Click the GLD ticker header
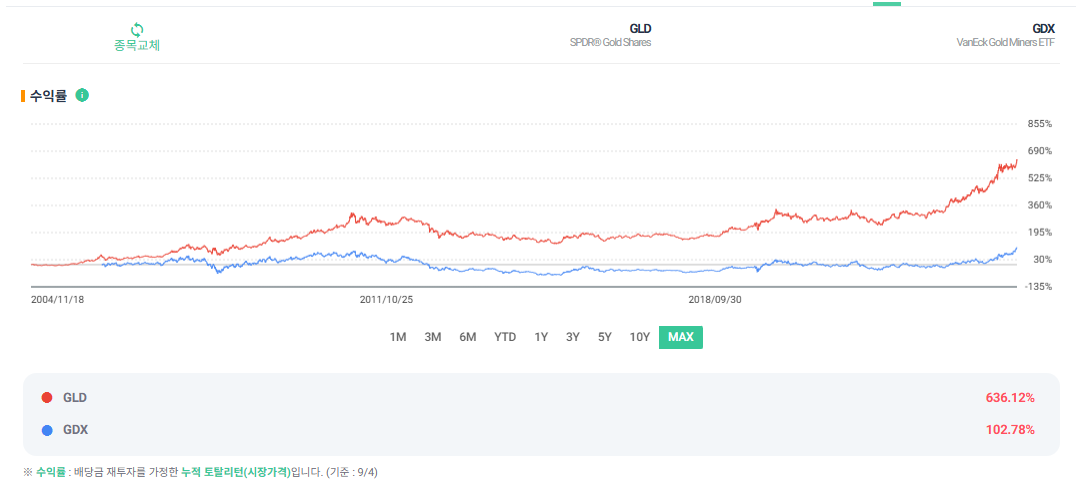The height and width of the screenshot is (488, 1091). [640, 29]
